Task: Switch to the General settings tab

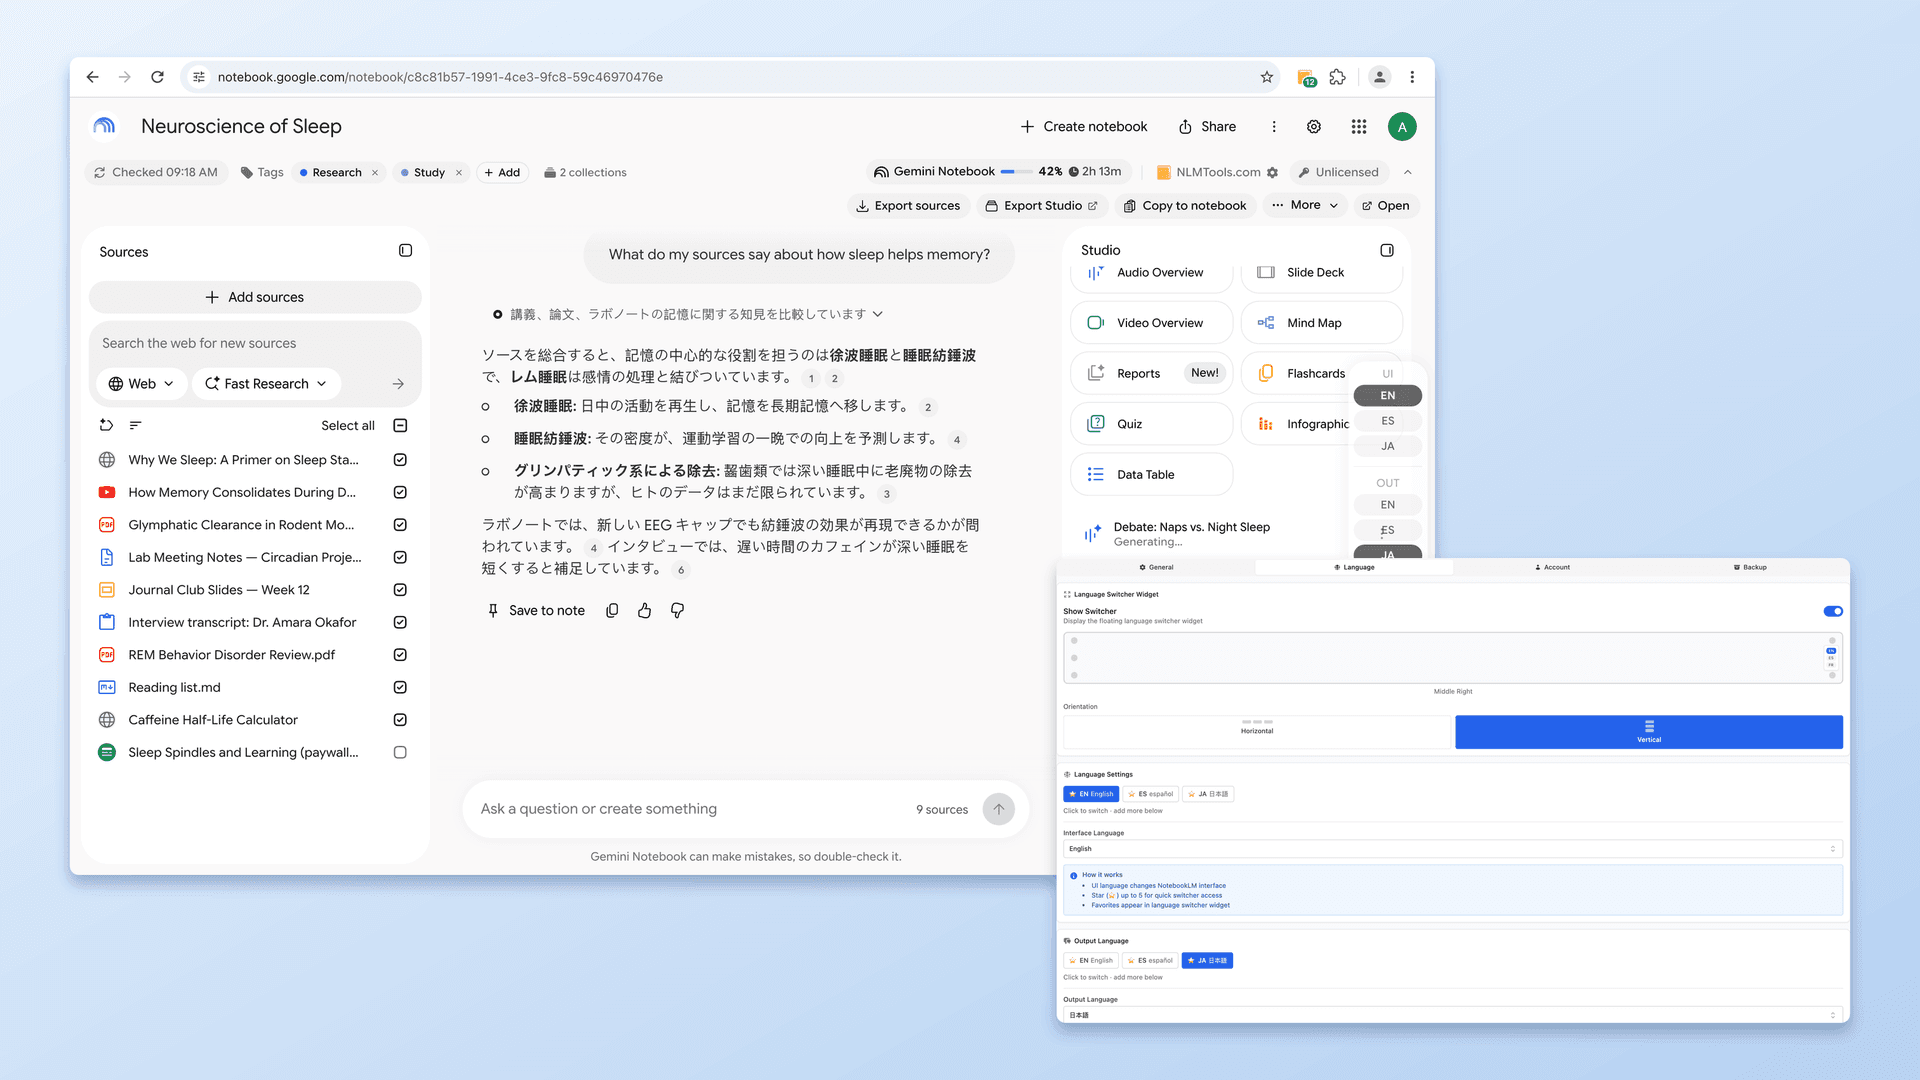Action: point(1156,567)
